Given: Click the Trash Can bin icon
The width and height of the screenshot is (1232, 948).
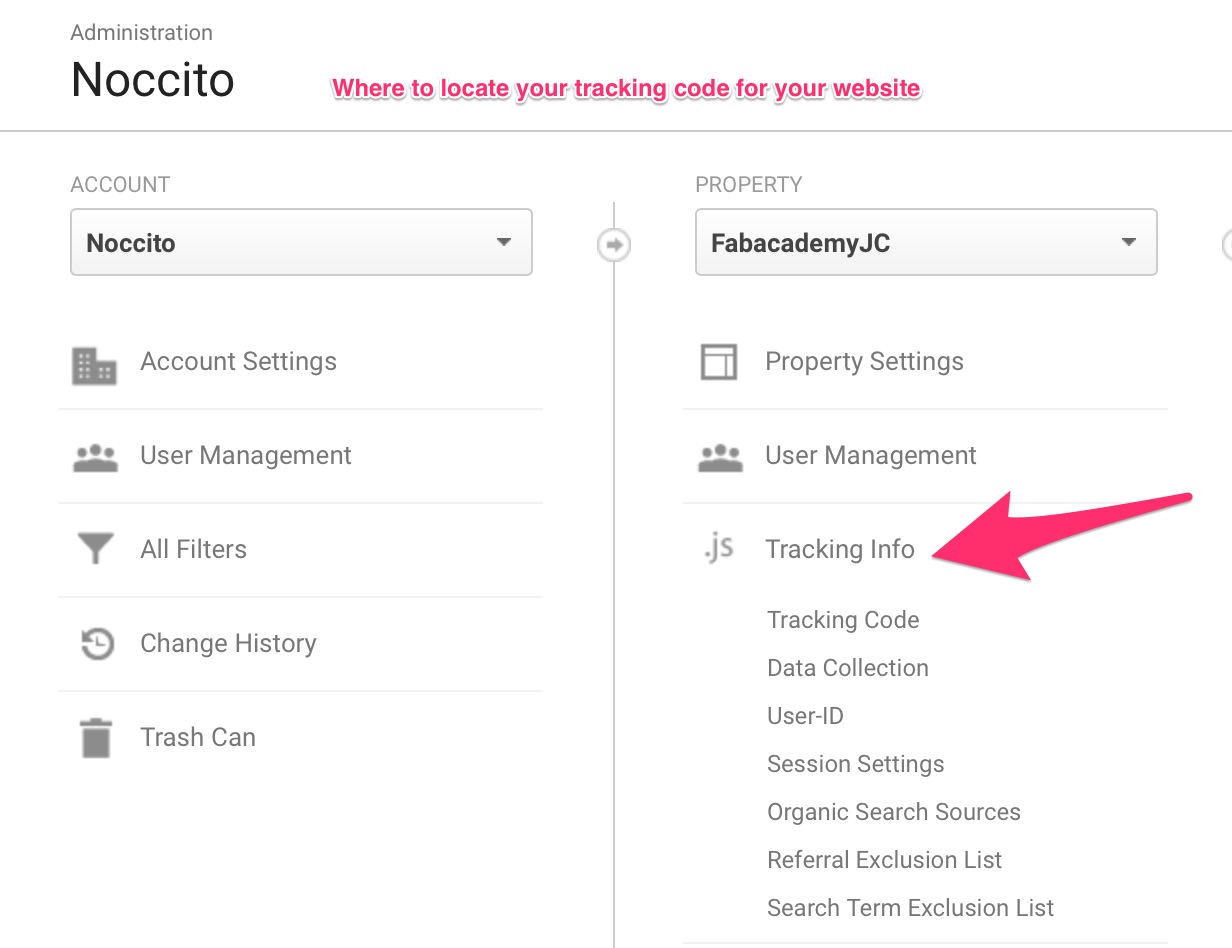Looking at the screenshot, I should click(x=96, y=738).
